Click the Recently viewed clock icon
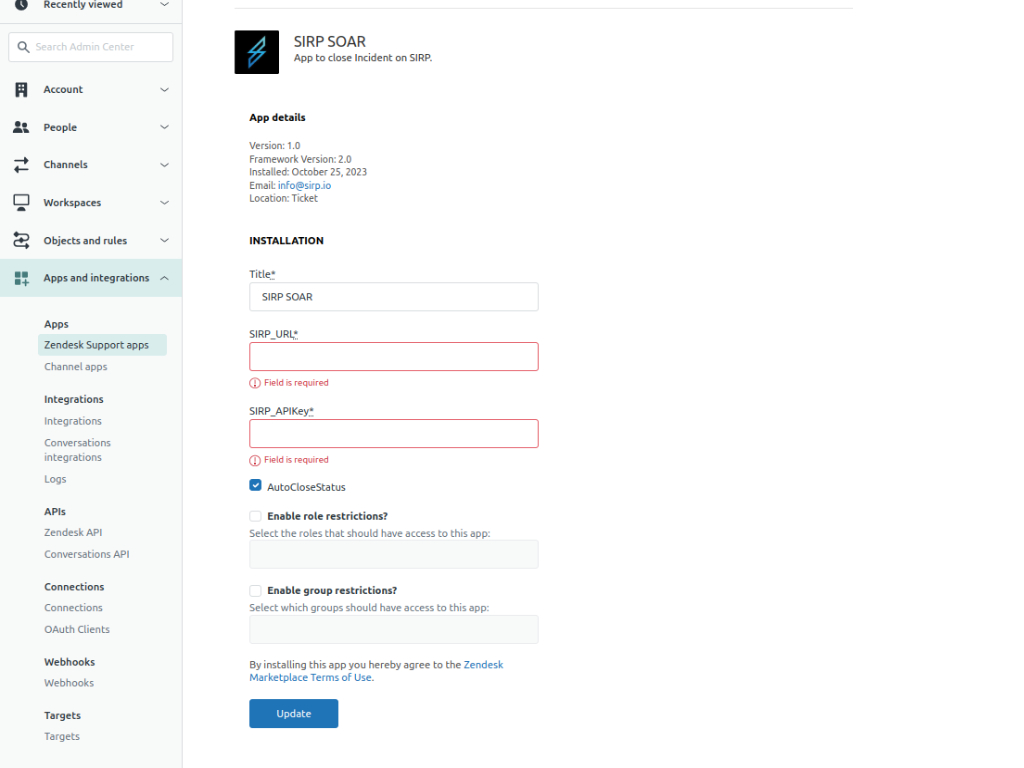The image size is (1024, 768). [21, 5]
